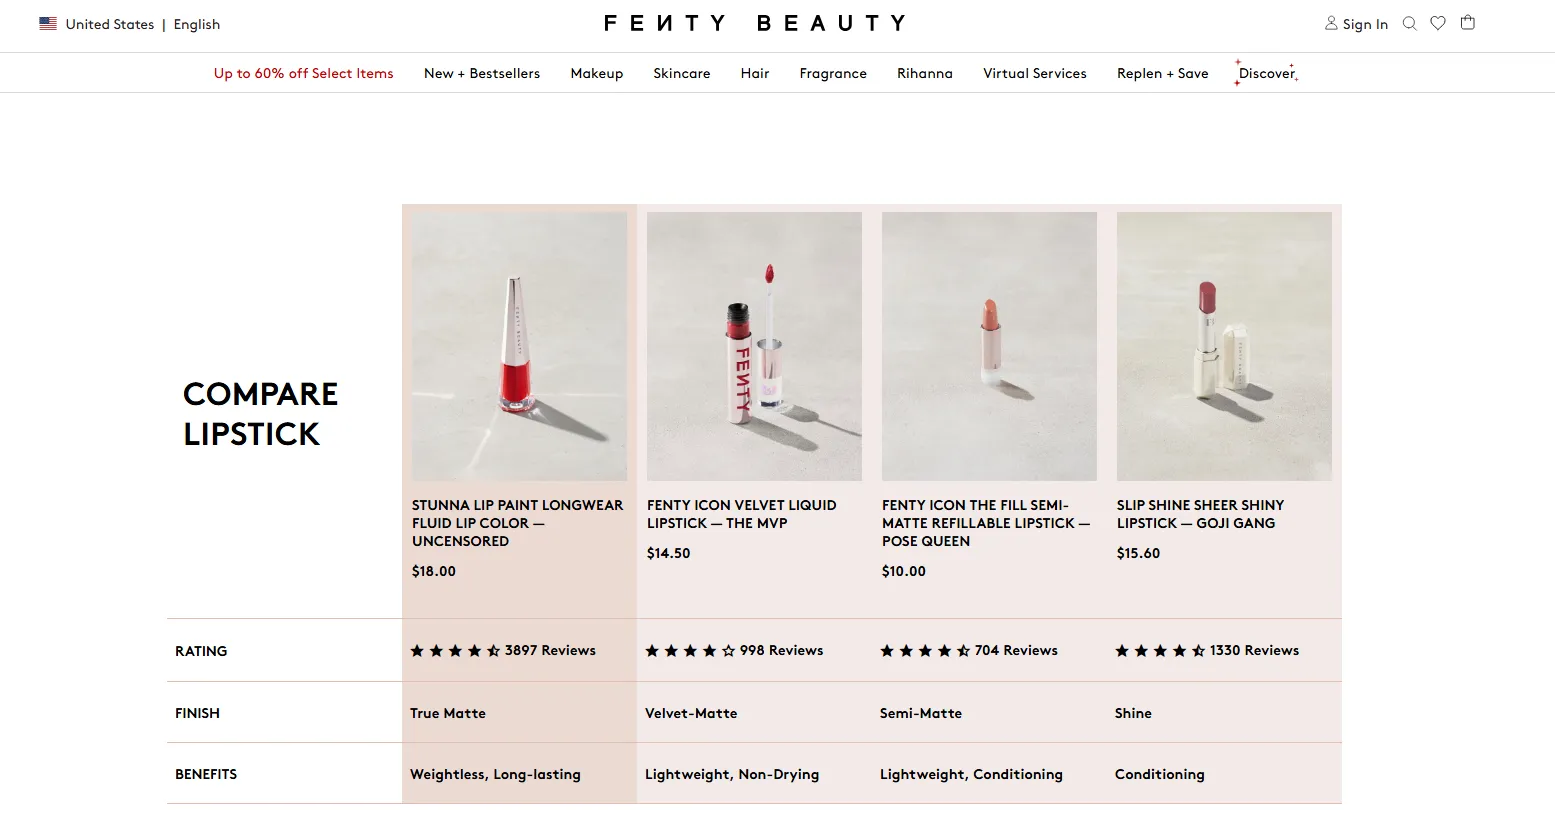View the shopping bag icon
This screenshot has height=831, width=1555.
click(1467, 23)
